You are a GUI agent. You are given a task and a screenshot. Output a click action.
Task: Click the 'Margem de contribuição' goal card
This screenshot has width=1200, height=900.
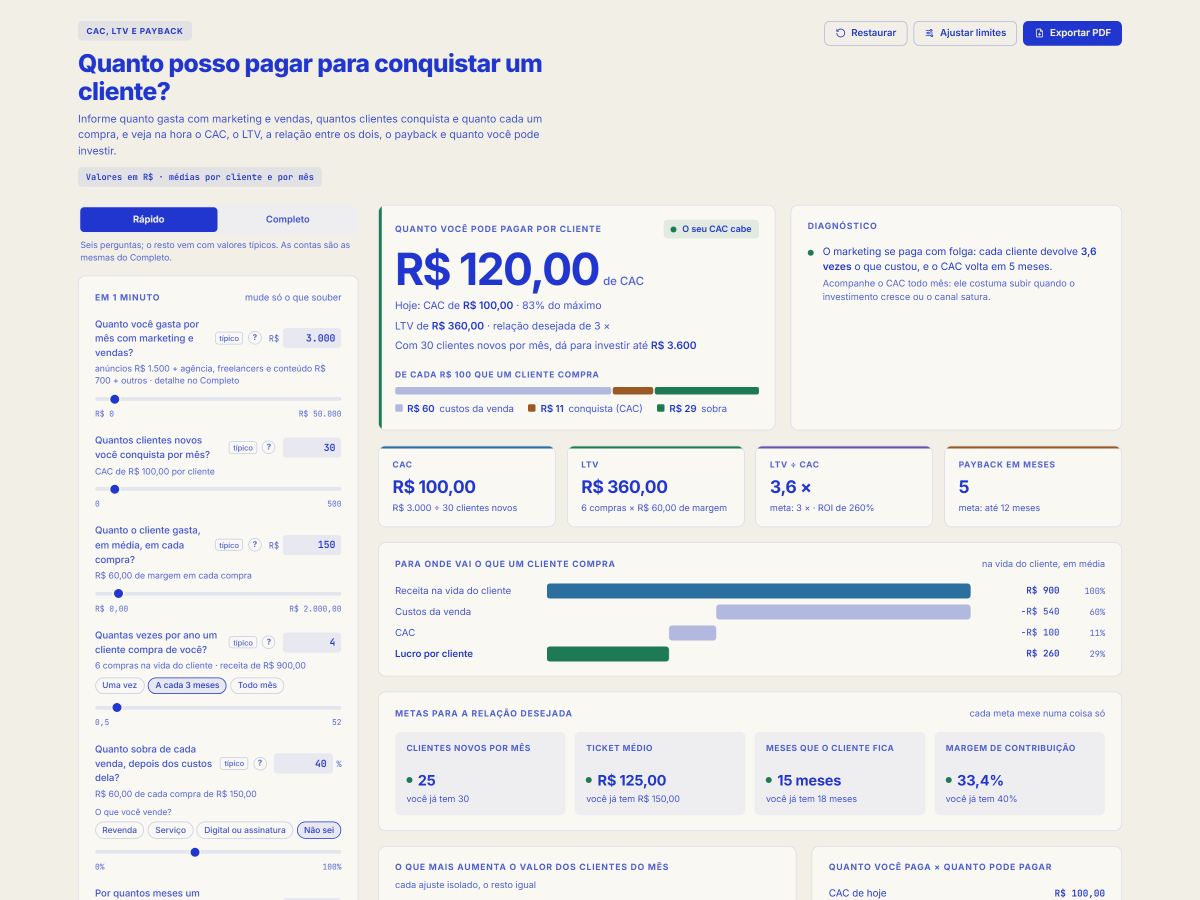click(x=1019, y=773)
